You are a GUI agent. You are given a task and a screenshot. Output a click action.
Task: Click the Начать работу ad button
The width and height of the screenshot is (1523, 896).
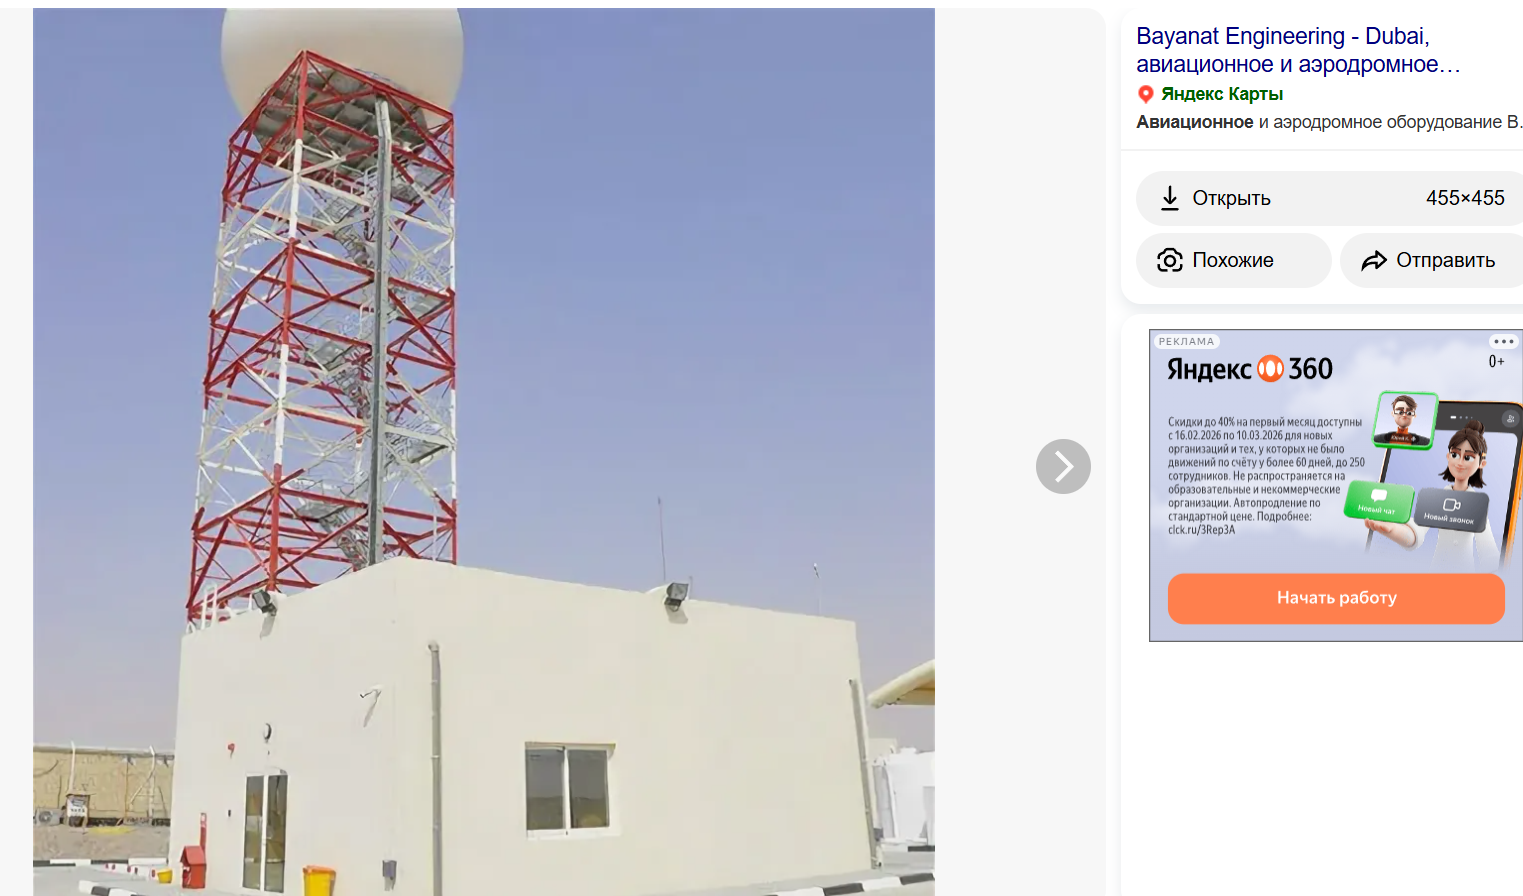1336,598
